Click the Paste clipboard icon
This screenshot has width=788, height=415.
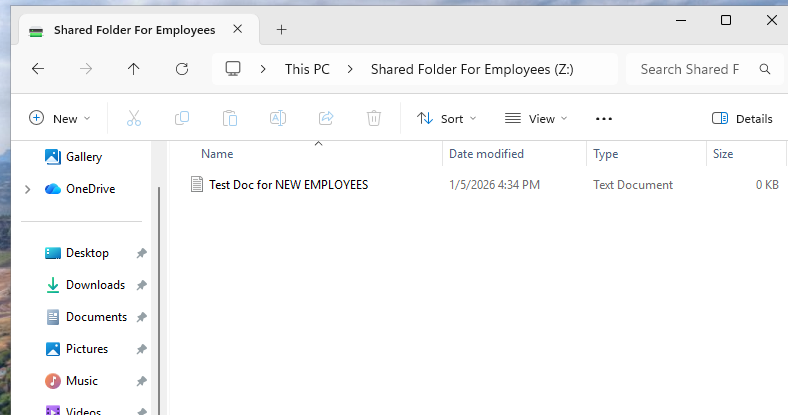tap(230, 118)
